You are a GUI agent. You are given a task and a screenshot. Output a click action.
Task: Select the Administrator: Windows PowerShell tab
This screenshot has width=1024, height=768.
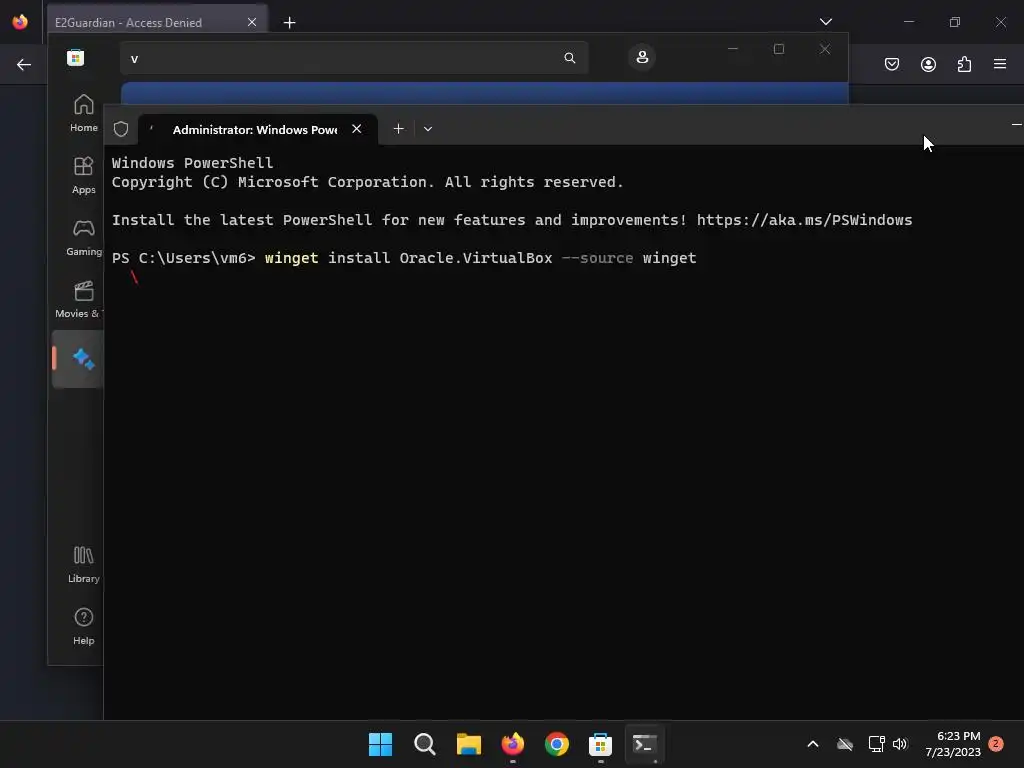click(258, 129)
